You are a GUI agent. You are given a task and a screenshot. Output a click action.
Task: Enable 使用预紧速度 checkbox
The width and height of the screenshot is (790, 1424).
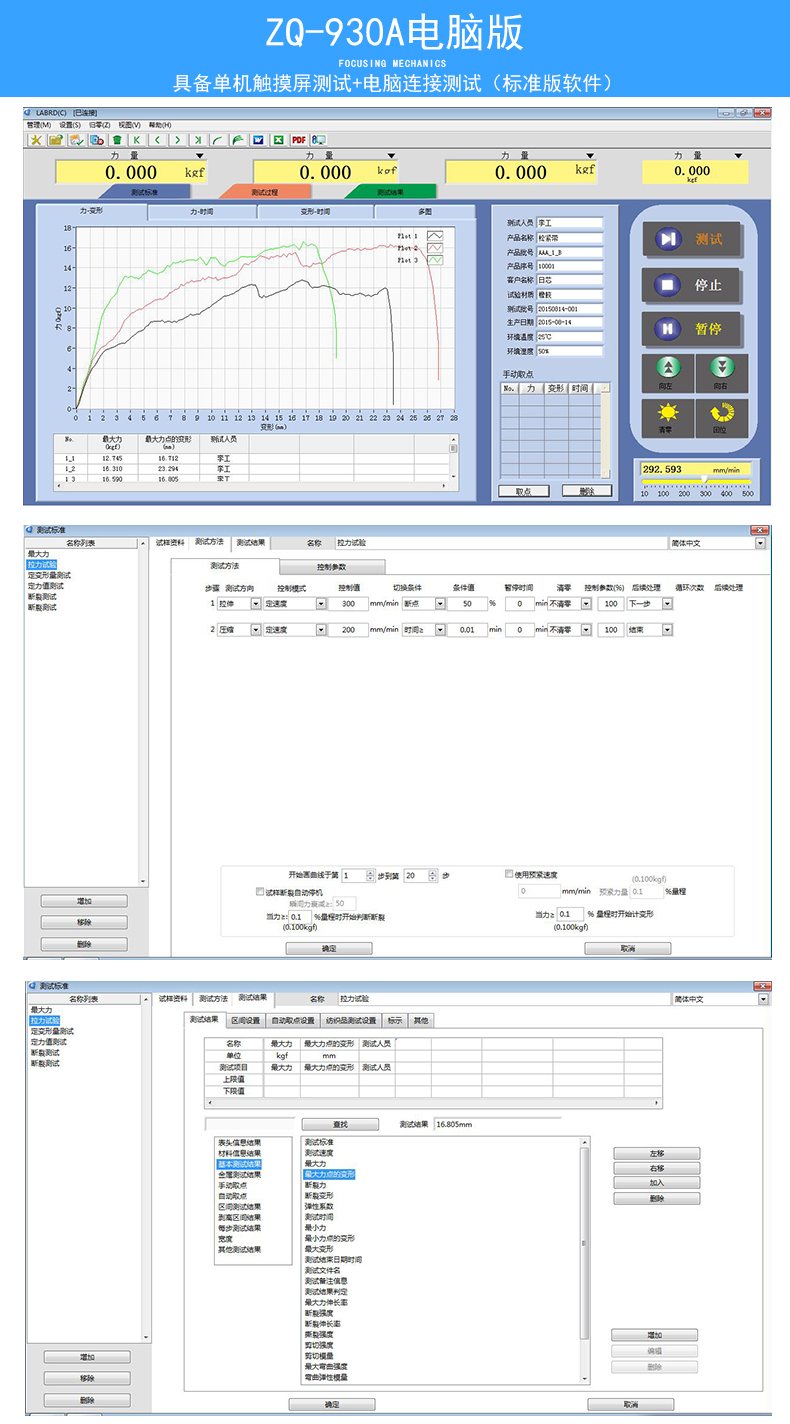tap(509, 874)
